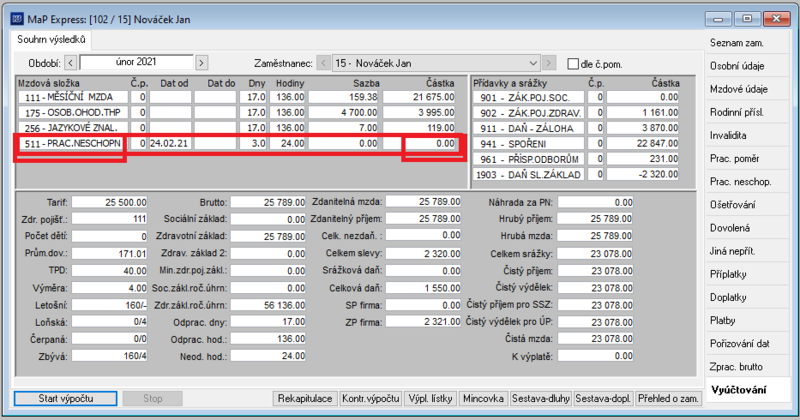Go to previous period with left arrow
Viewport: 800px width, 420px height.
pos(71,63)
